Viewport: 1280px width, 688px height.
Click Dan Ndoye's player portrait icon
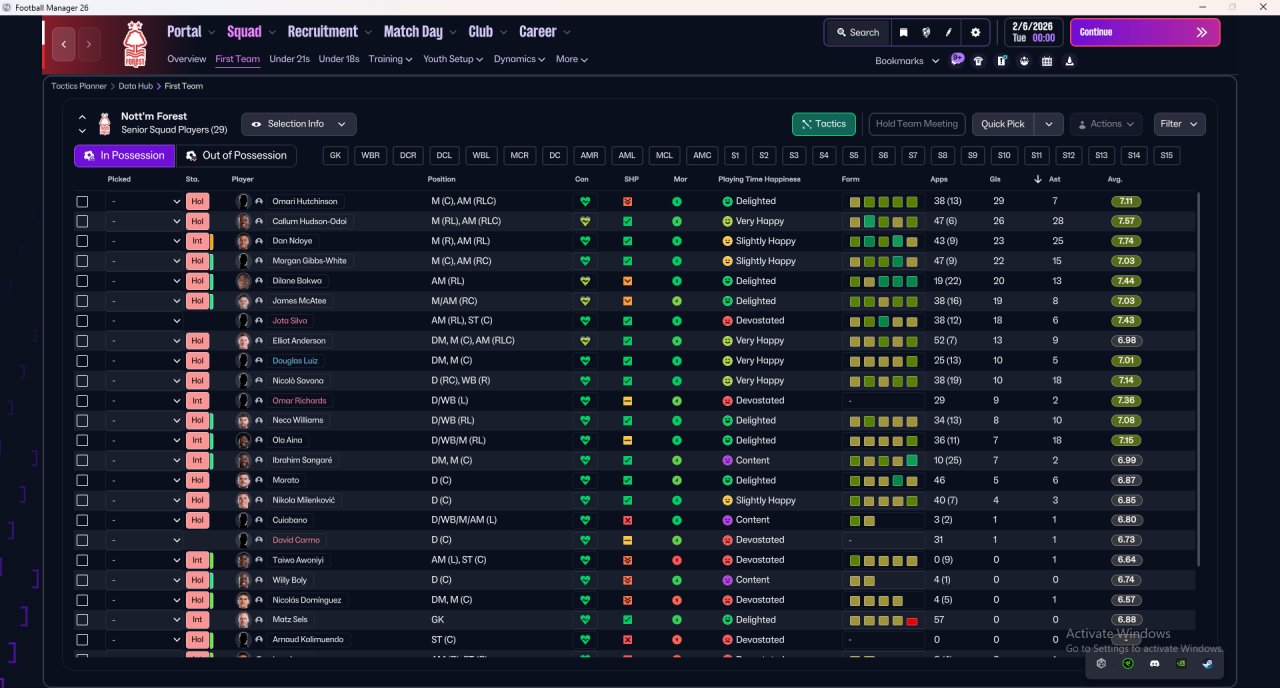click(x=242, y=241)
